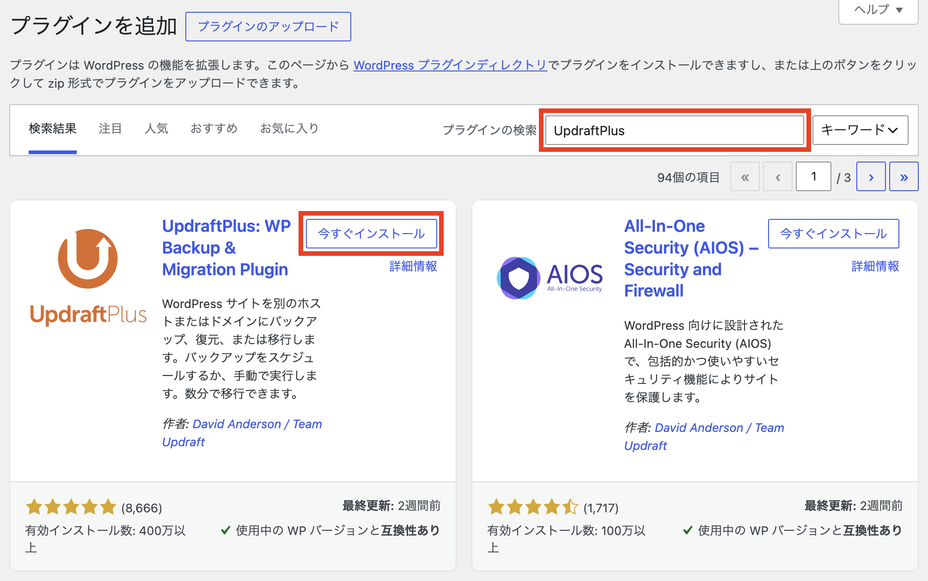This screenshot has width=928, height=581.
Task: Click compatibility checkmark on UpdraftPlus card
Action: tap(225, 531)
